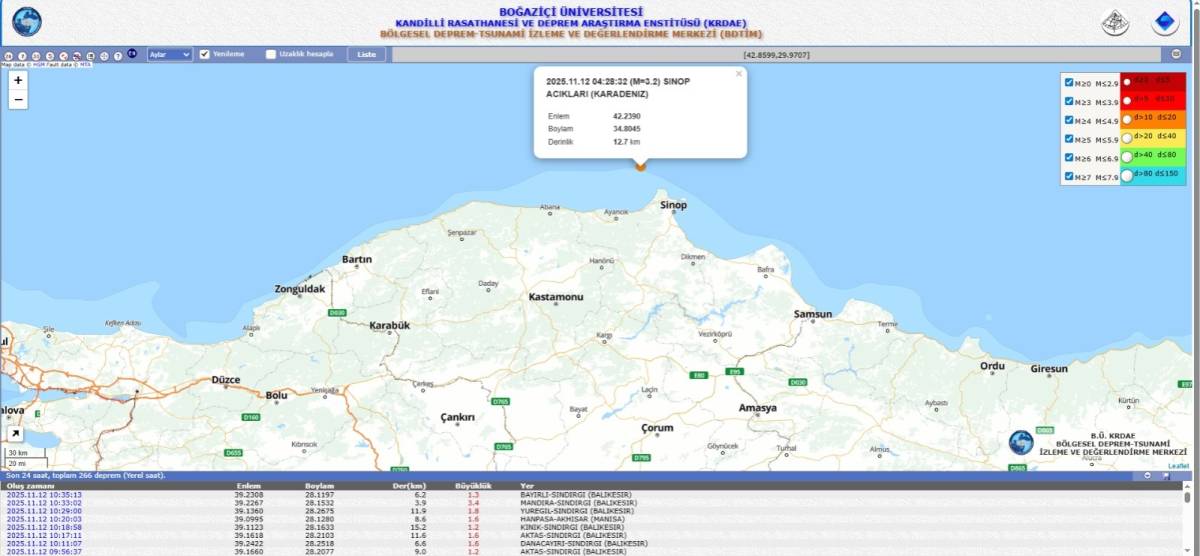The image size is (1200, 556).
Task: Zoom in on the earthquake map
Action: tap(18, 80)
